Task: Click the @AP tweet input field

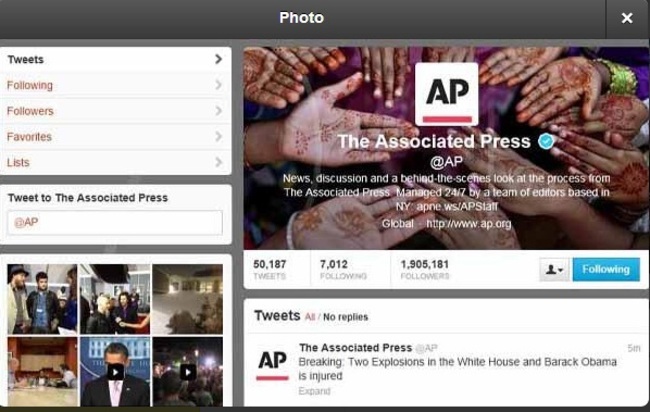Action: (115, 223)
